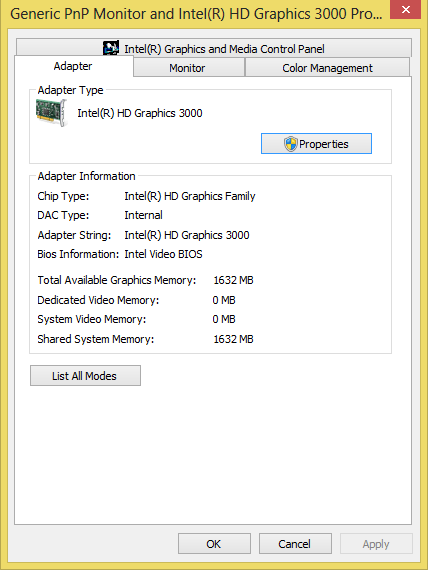
Task: Click the Intel Graphics Control Panel tab icon
Action: pos(111,48)
